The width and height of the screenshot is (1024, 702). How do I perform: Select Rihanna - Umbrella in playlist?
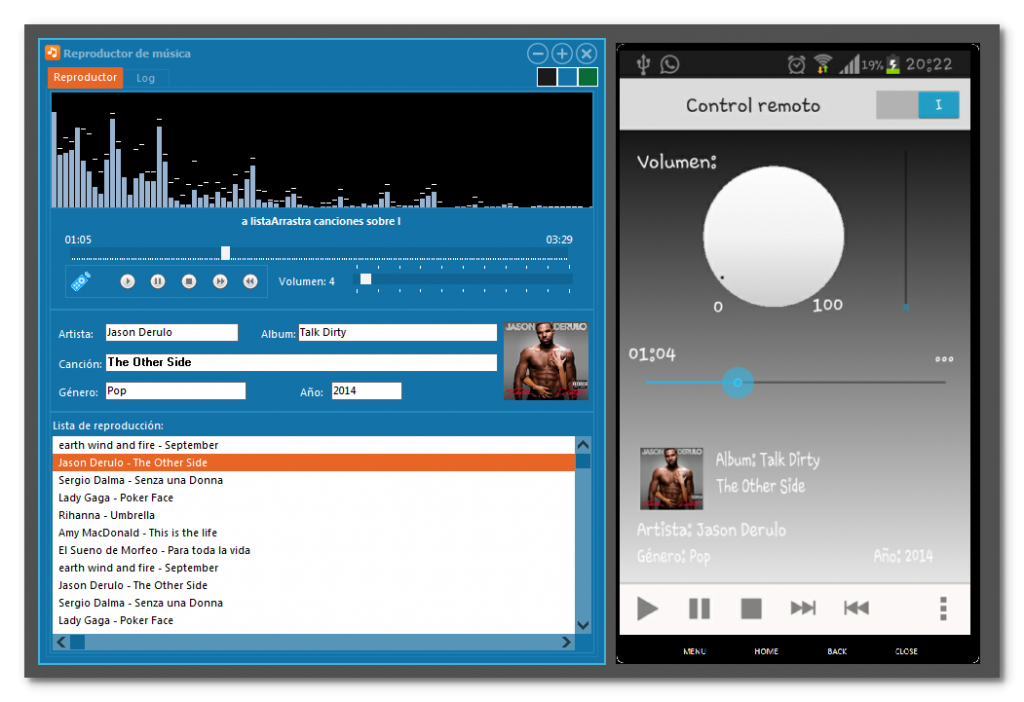pos(313,515)
